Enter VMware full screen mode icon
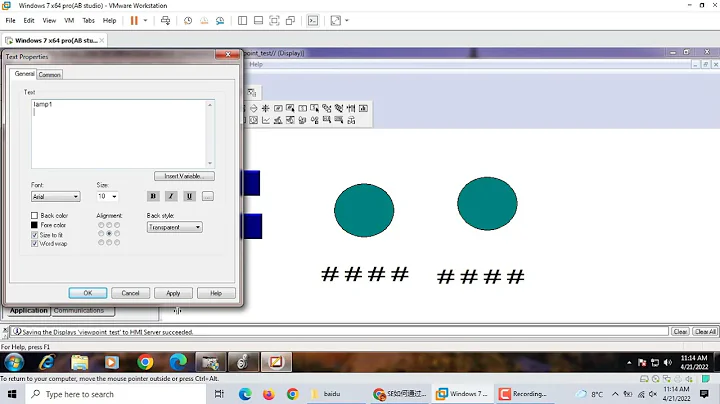The width and height of the screenshot is (720, 404). (x=274, y=21)
